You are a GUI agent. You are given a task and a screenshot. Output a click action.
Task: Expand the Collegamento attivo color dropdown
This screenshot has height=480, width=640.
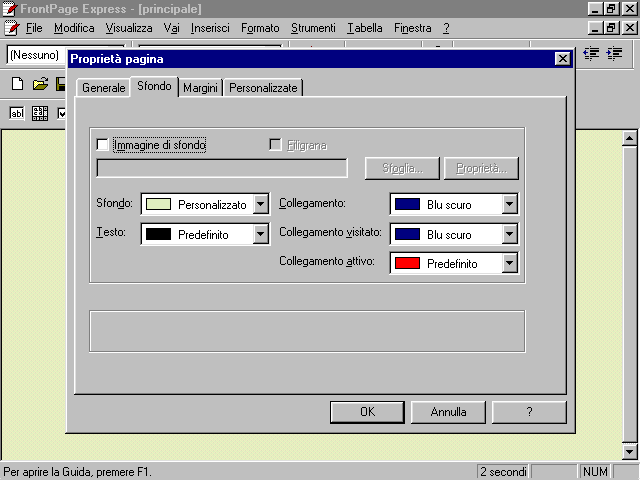click(509, 263)
